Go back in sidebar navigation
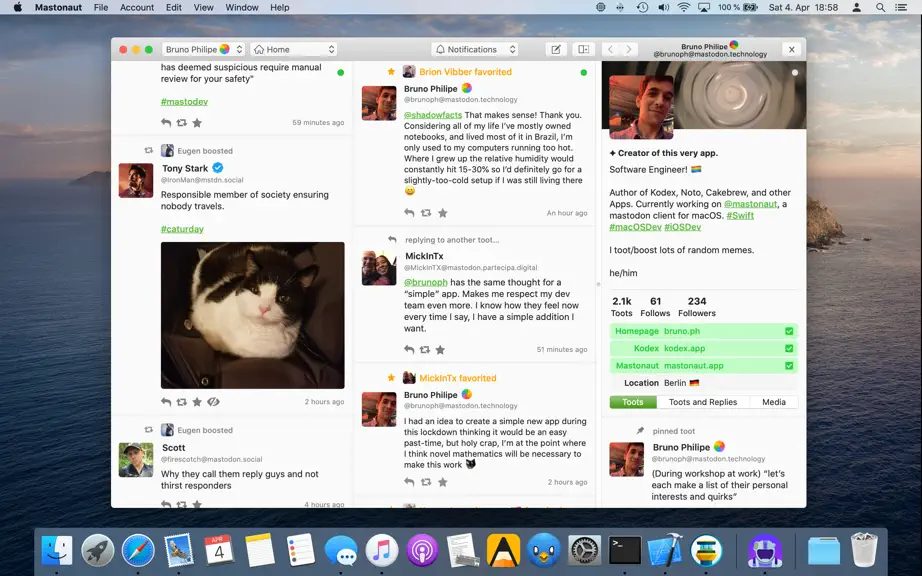The height and width of the screenshot is (576, 922). [610, 49]
